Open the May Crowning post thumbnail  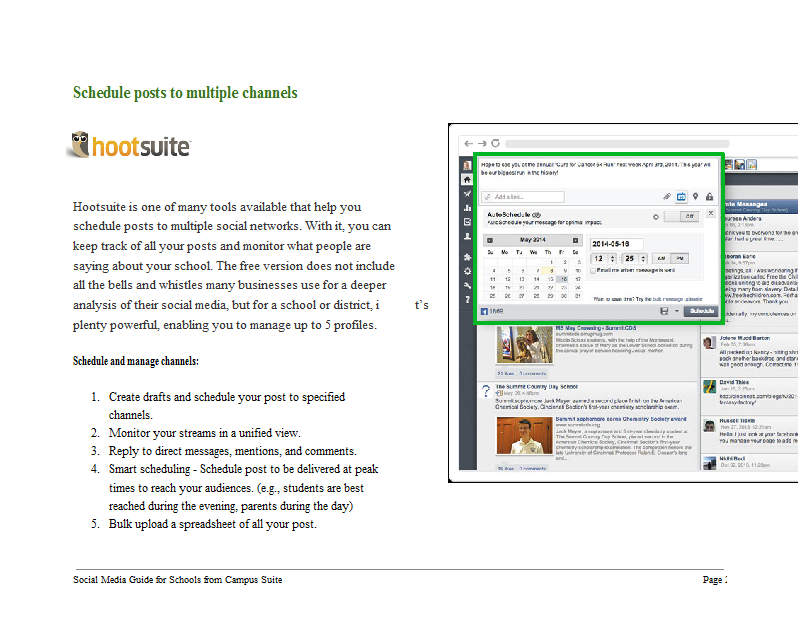524,344
